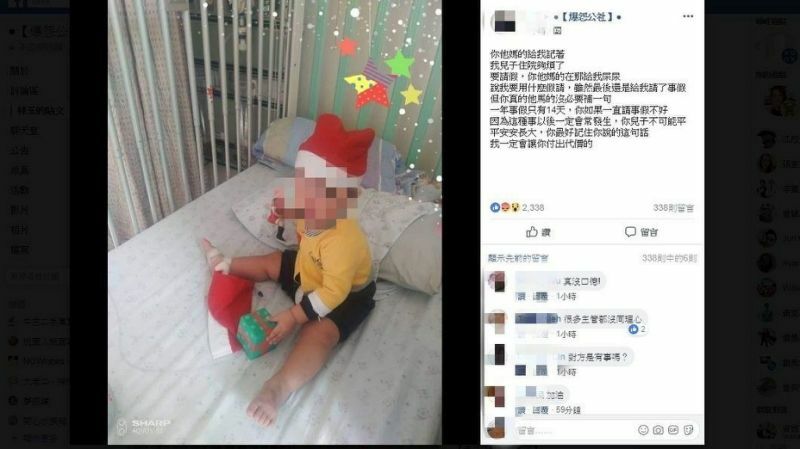Open the sticker picker in comment box
The height and width of the screenshot is (449, 800).
pos(688,430)
